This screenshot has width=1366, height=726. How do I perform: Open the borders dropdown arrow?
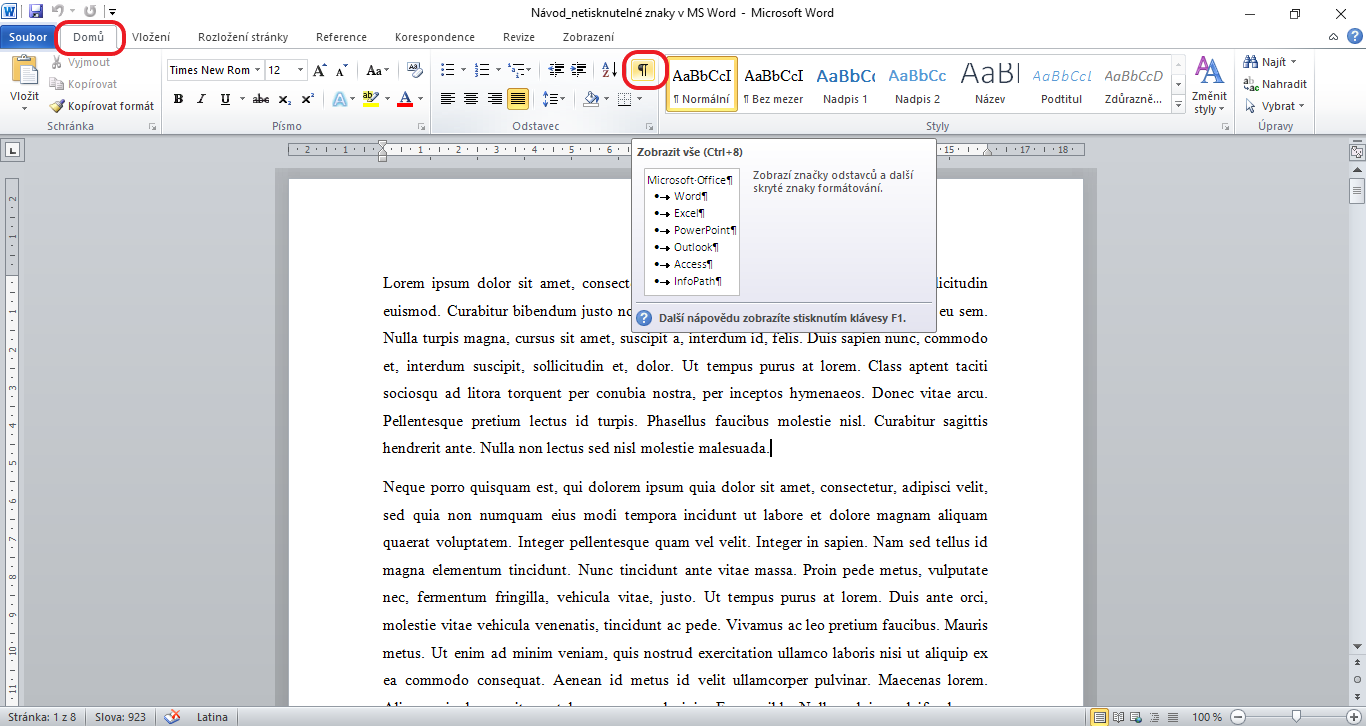pyautogui.click(x=641, y=99)
